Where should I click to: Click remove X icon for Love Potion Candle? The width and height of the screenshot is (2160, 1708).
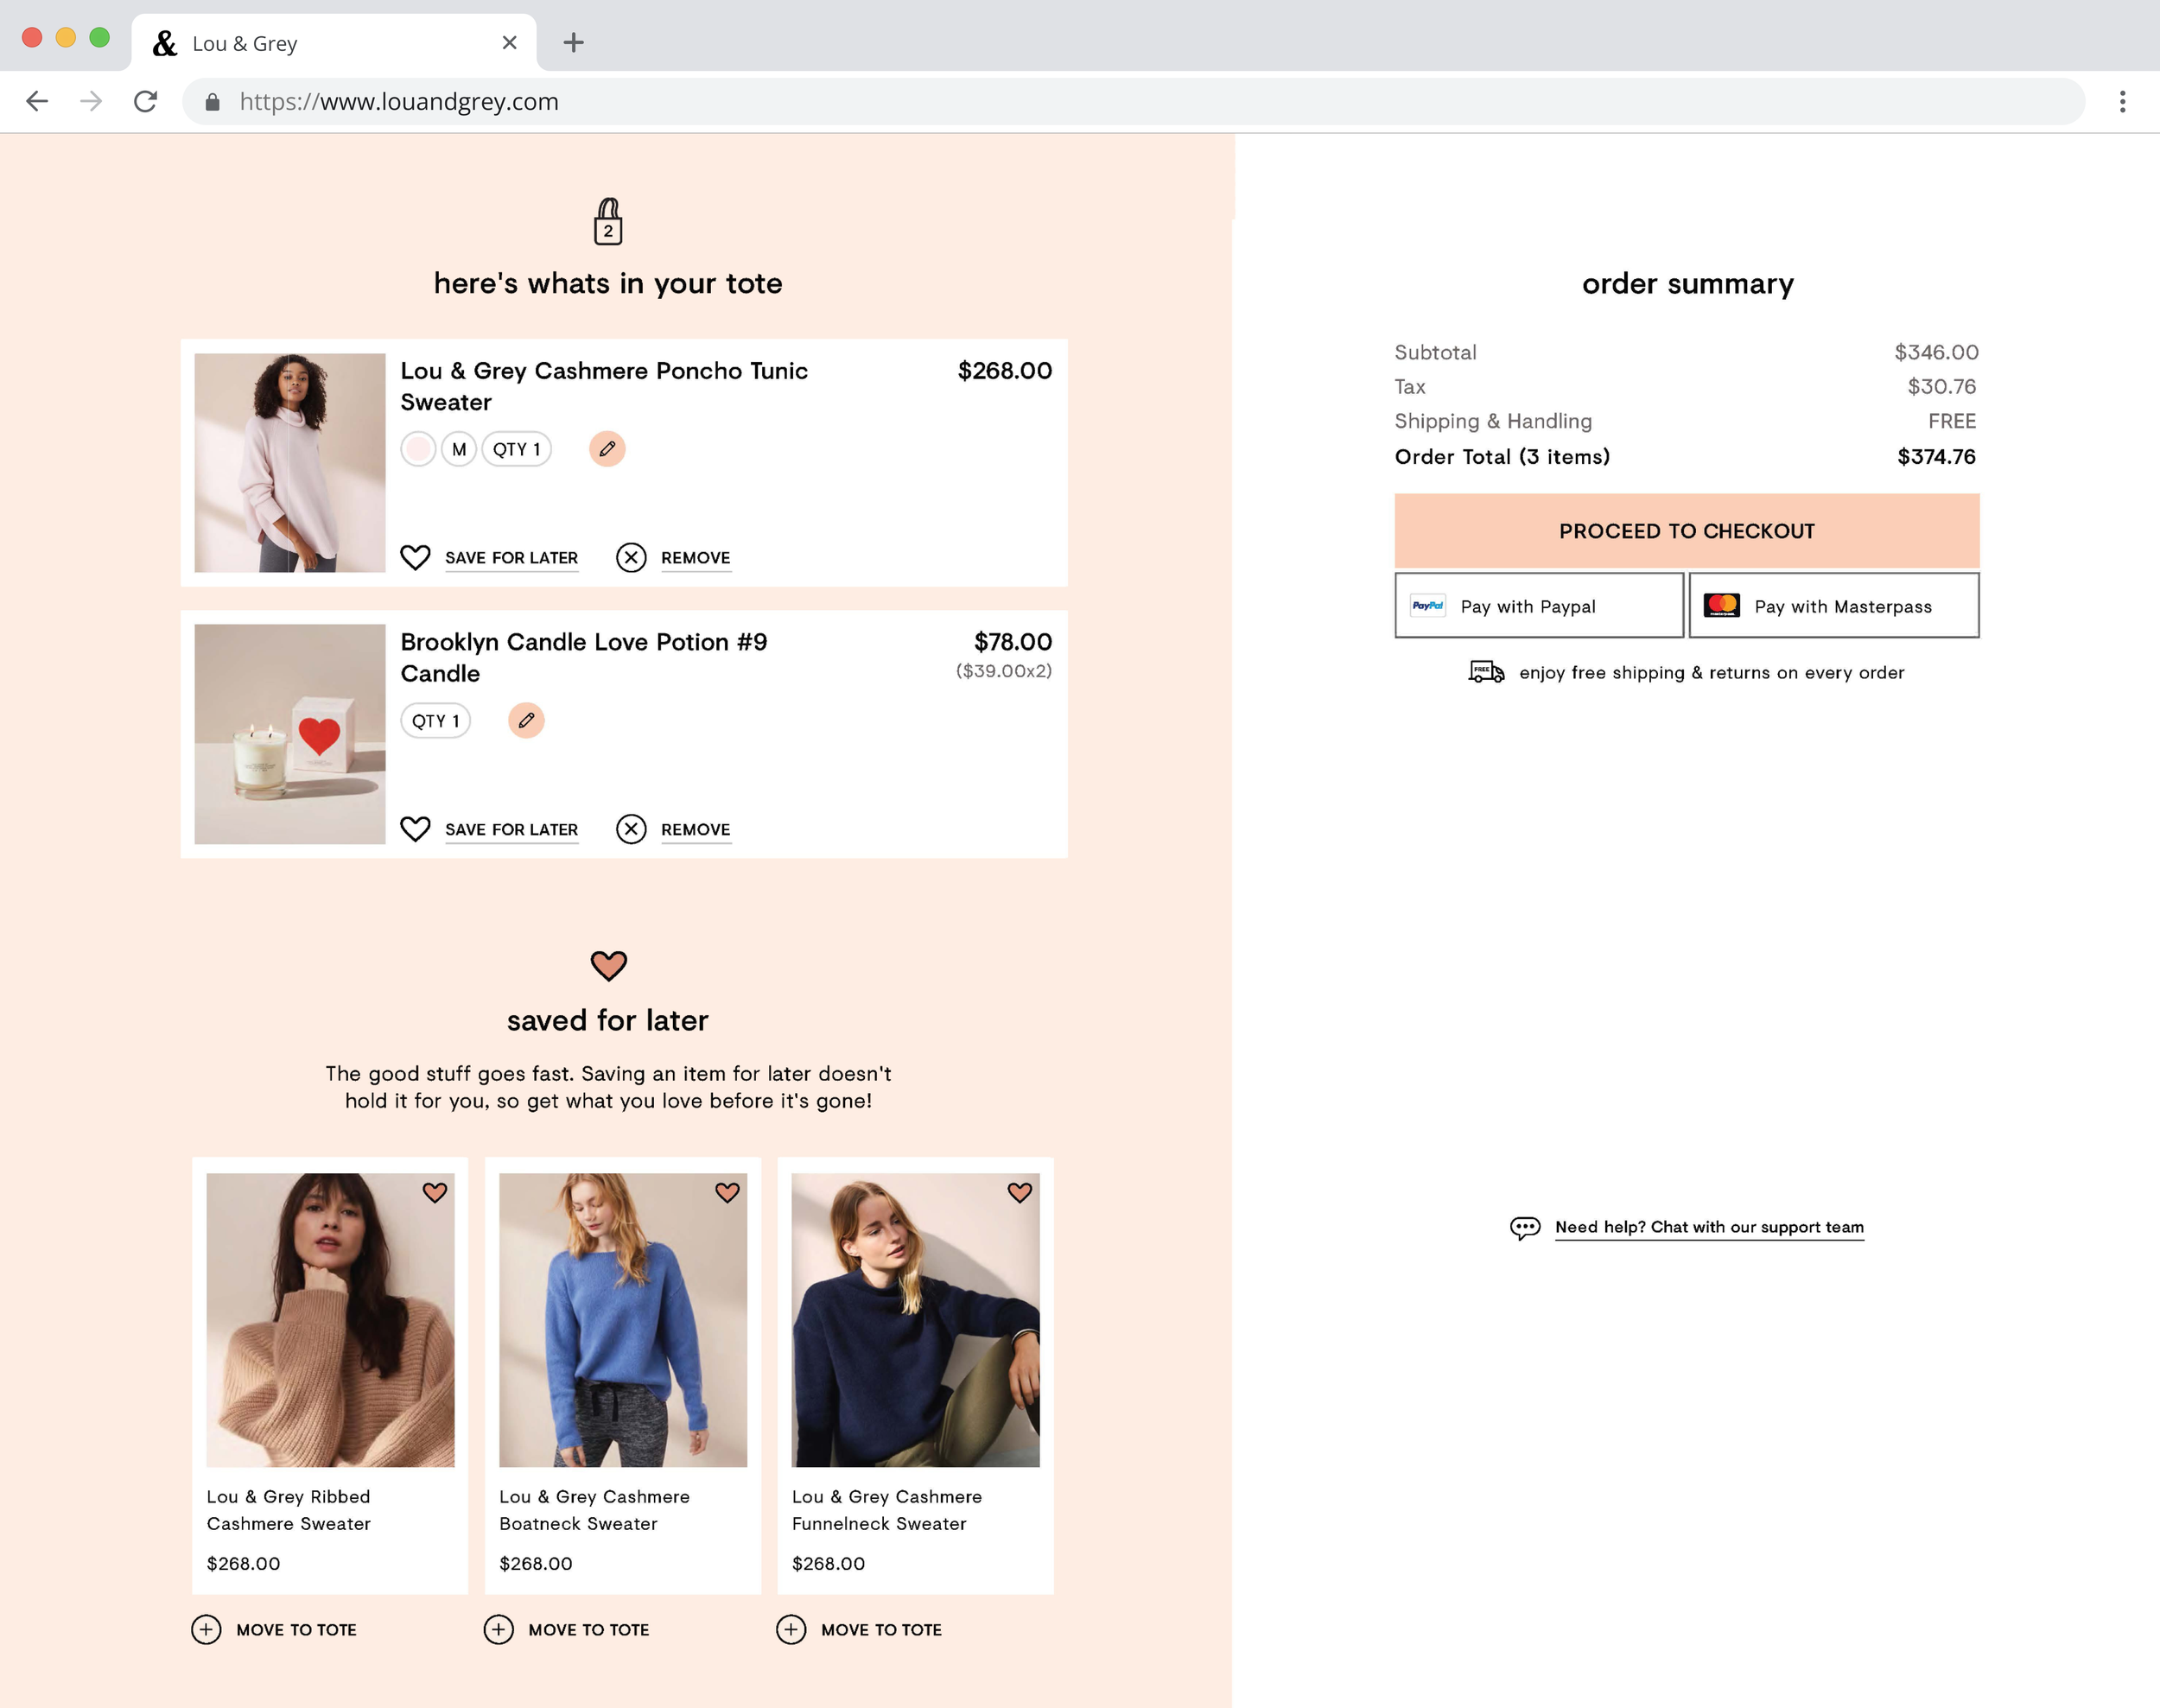coord(631,829)
